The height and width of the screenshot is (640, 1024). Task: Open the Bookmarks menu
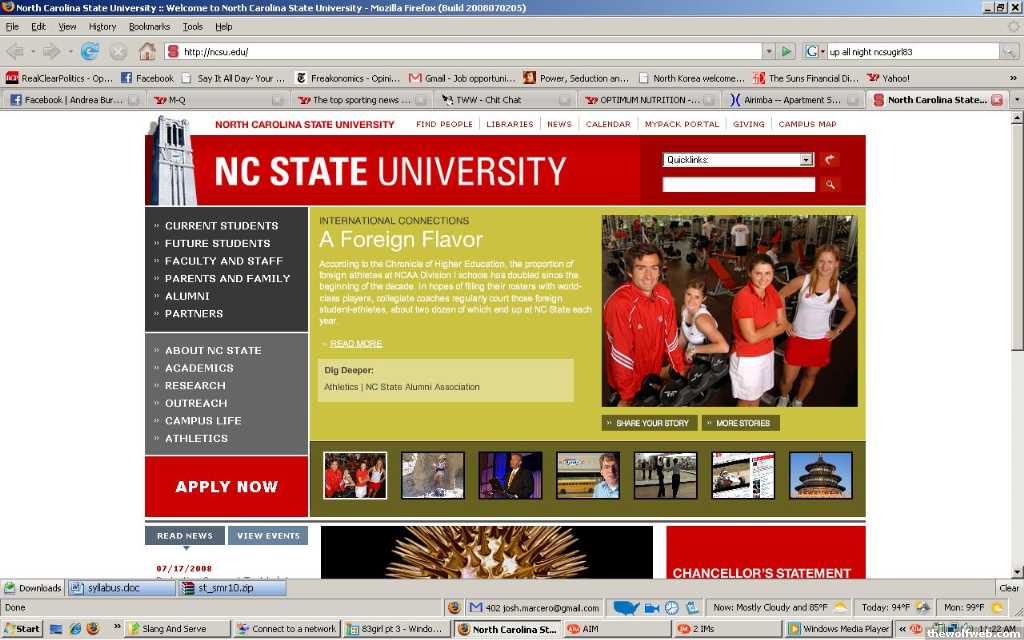[149, 27]
